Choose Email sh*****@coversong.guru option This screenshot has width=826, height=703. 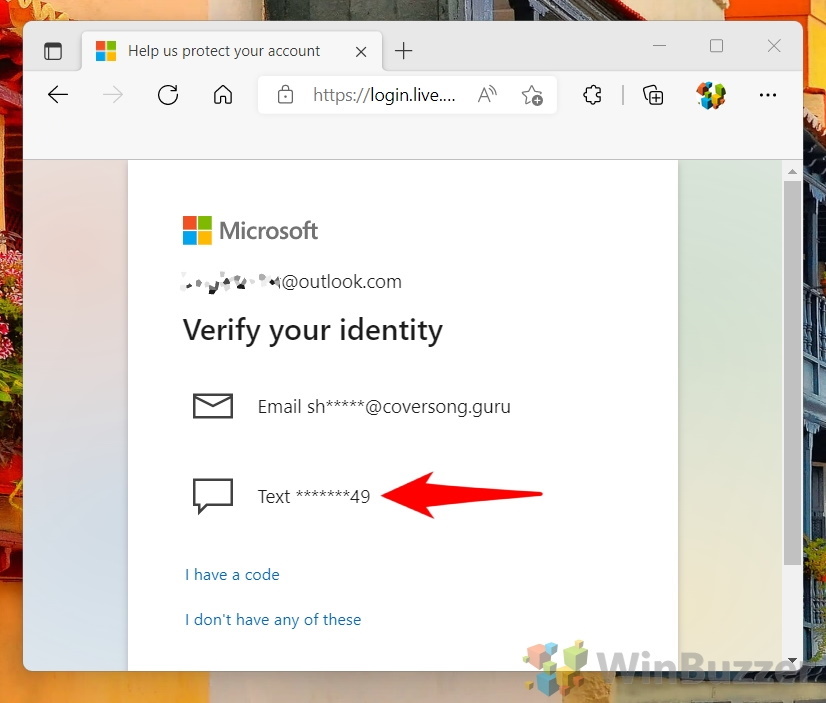click(x=385, y=407)
